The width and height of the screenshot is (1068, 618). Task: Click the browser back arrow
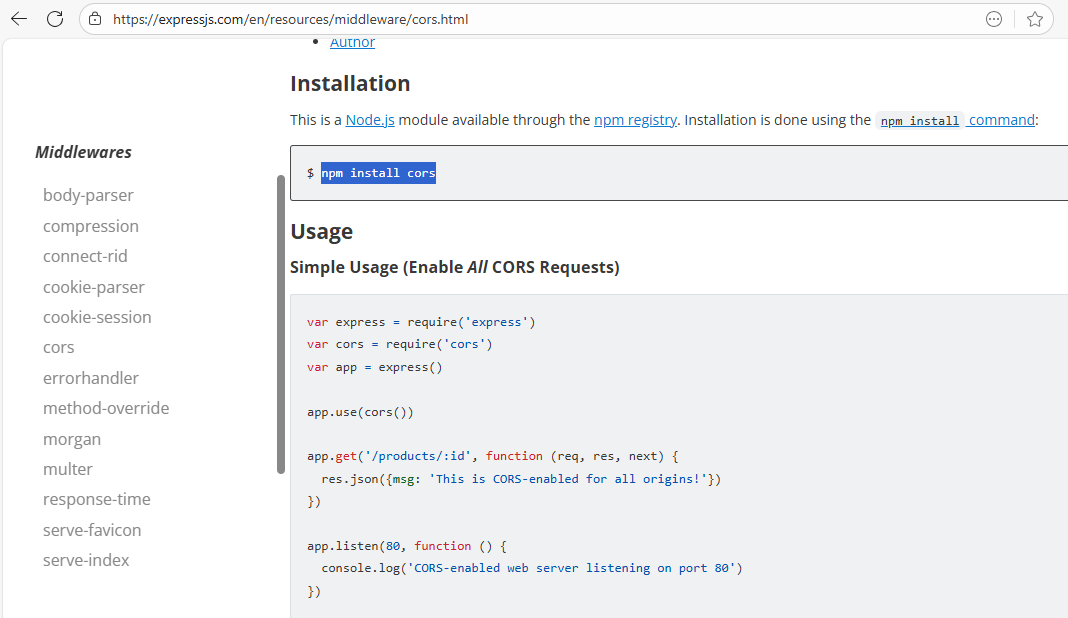tap(19, 19)
